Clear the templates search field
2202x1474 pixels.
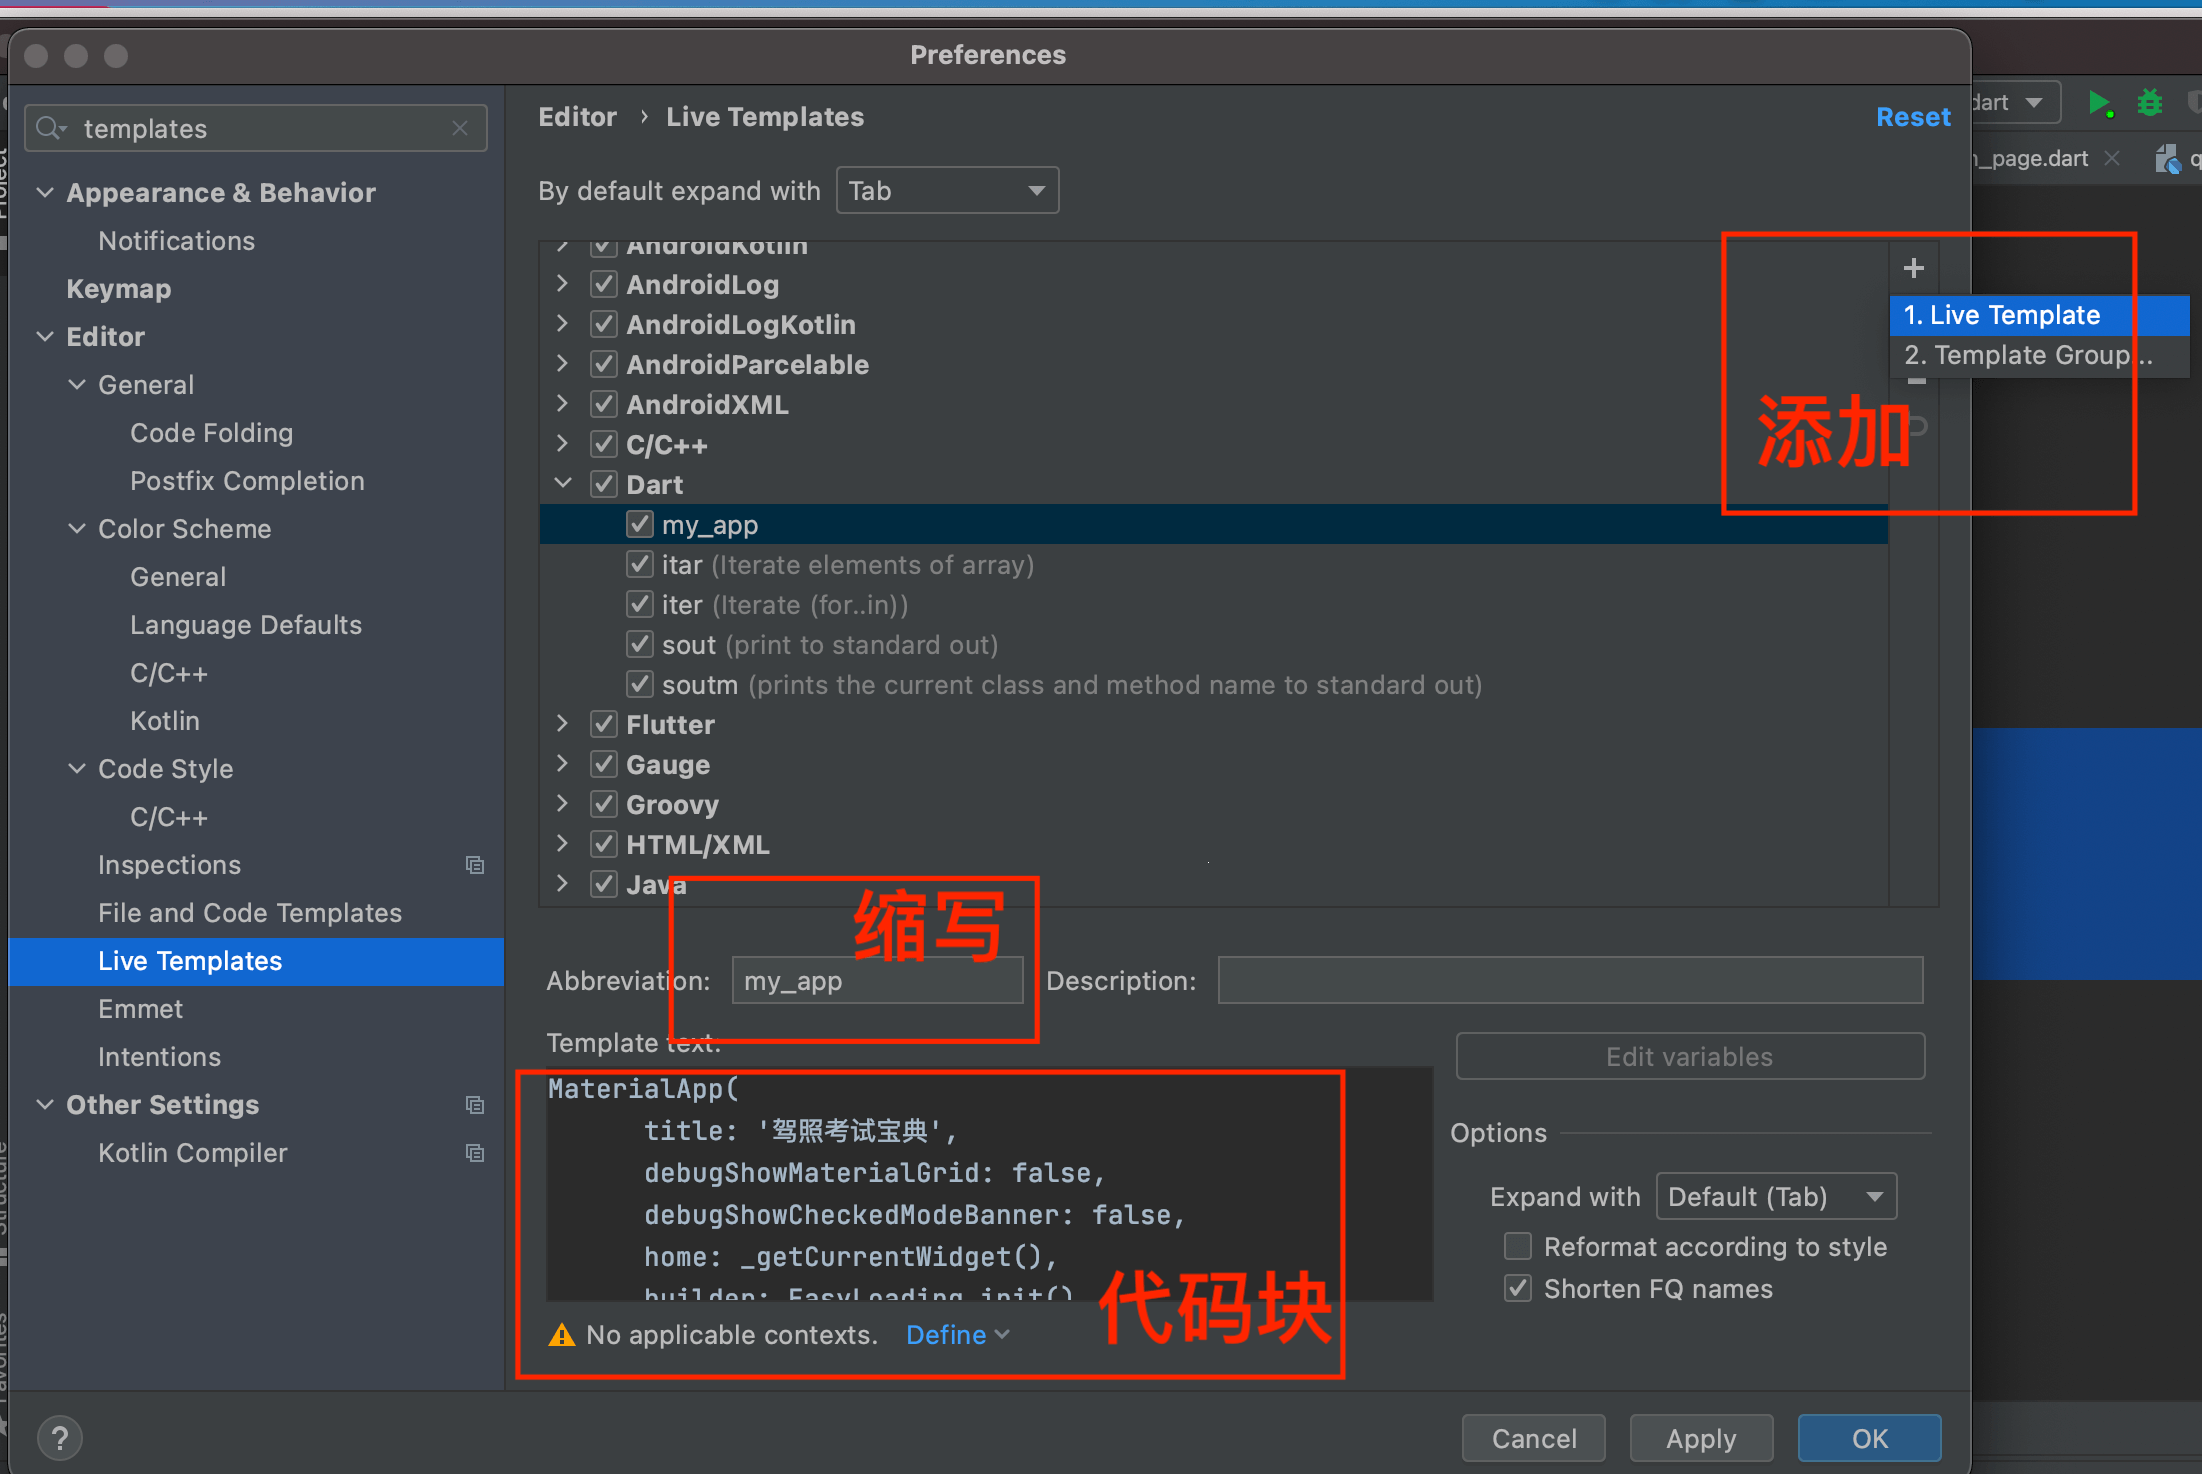[460, 128]
